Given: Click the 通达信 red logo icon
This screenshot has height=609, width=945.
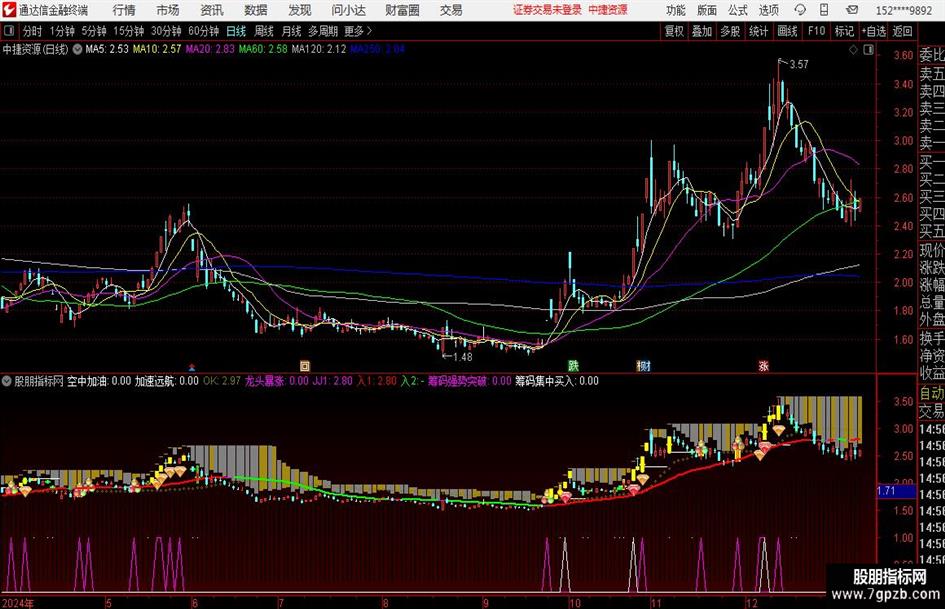Looking at the screenshot, I should tap(9, 10).
